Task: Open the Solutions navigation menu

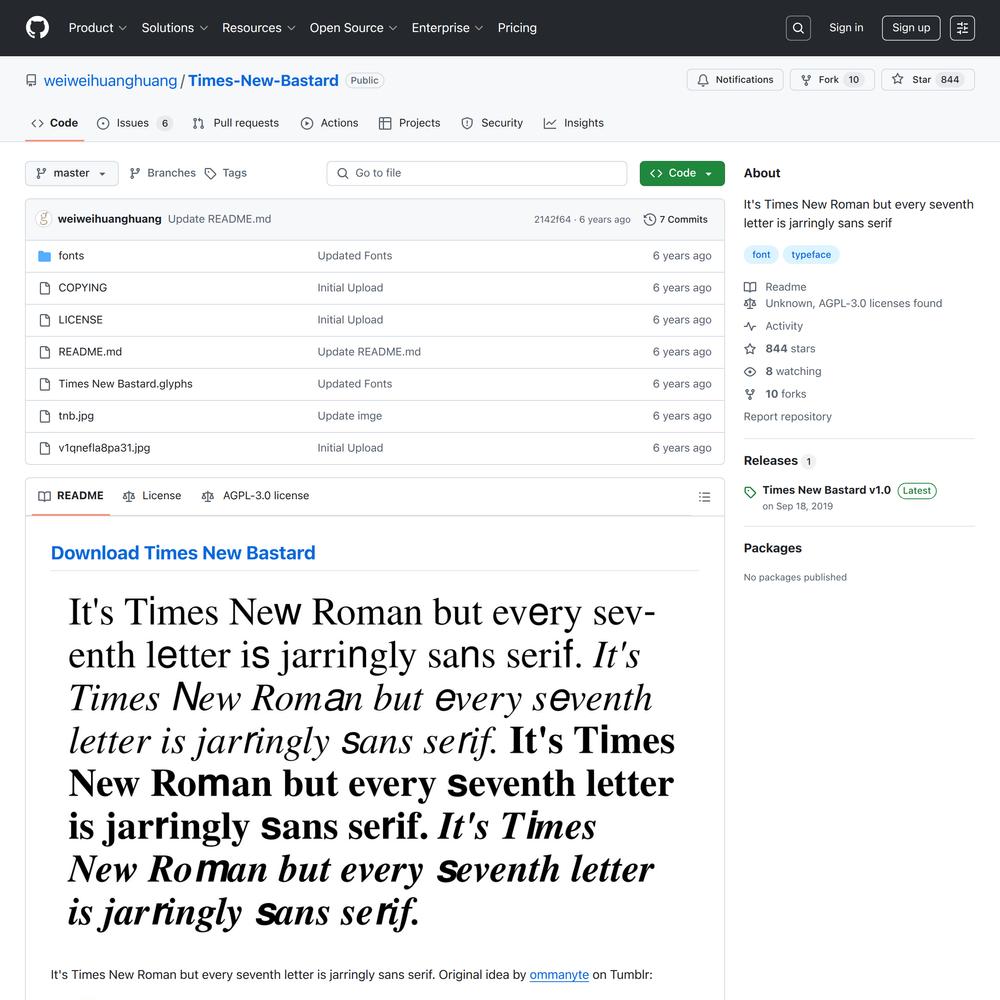Action: pyautogui.click(x=174, y=28)
